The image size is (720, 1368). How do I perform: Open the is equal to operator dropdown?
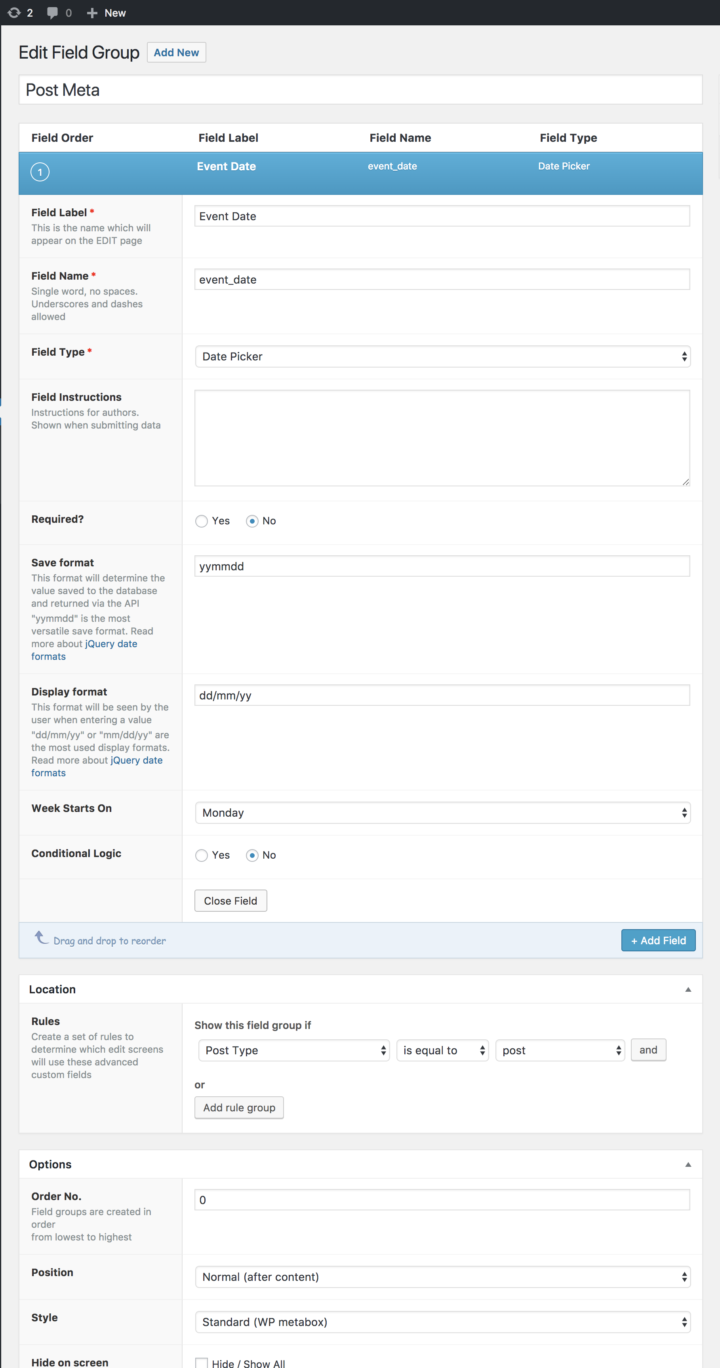[443, 1050]
